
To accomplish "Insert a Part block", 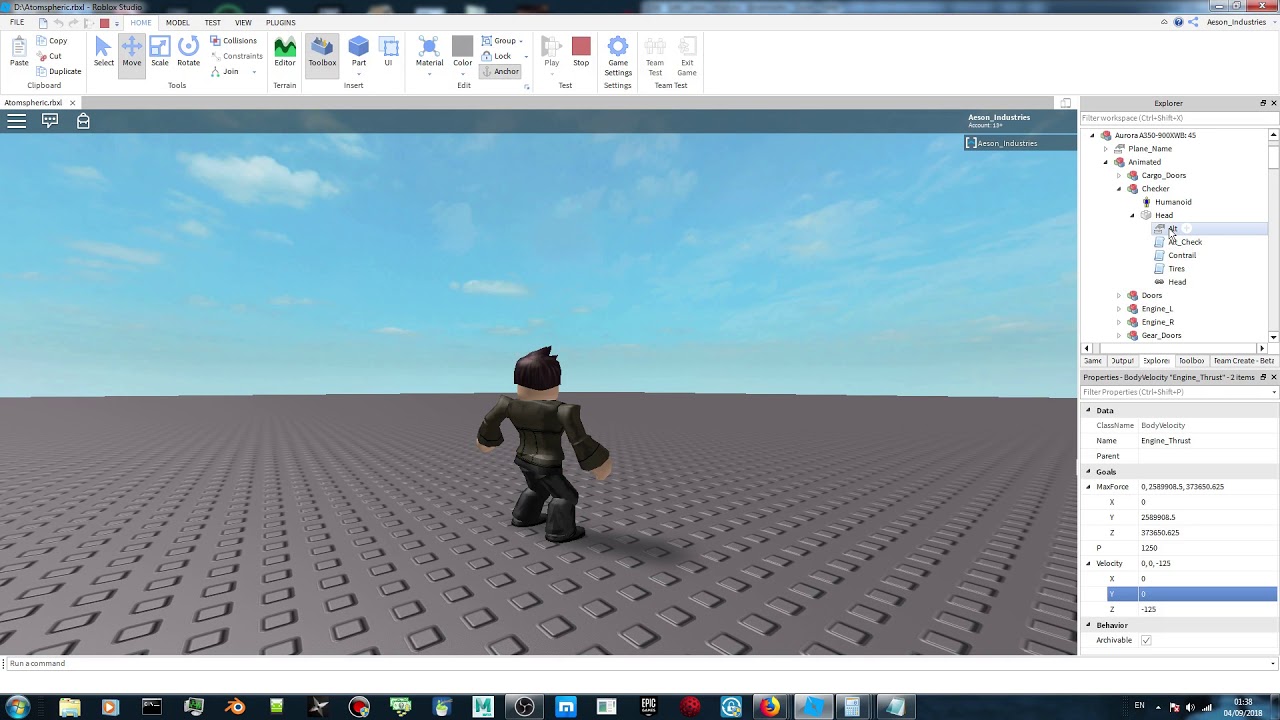I will click(358, 52).
